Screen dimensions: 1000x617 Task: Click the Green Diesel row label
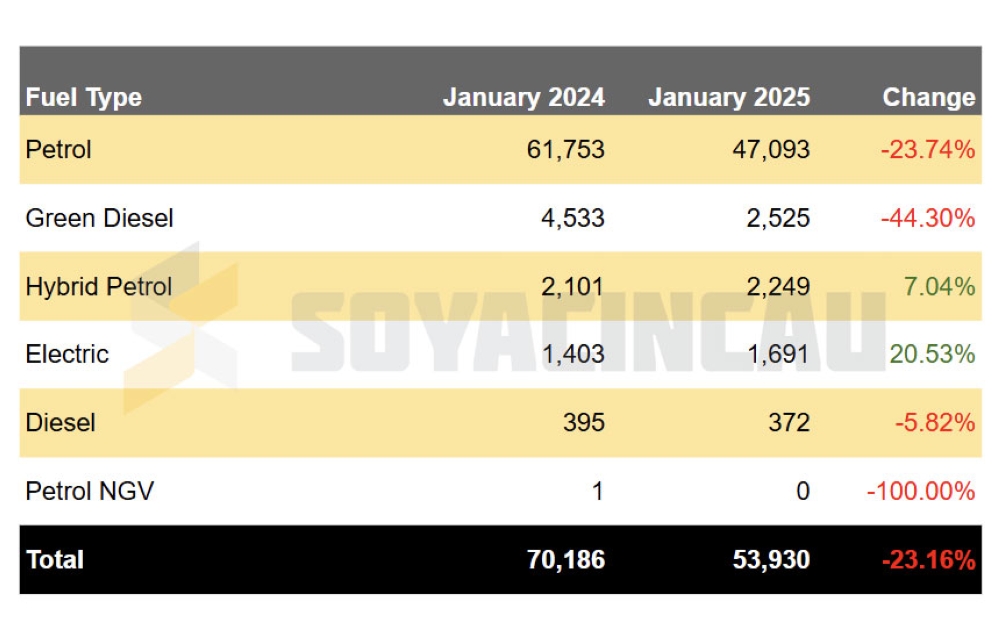point(99,218)
